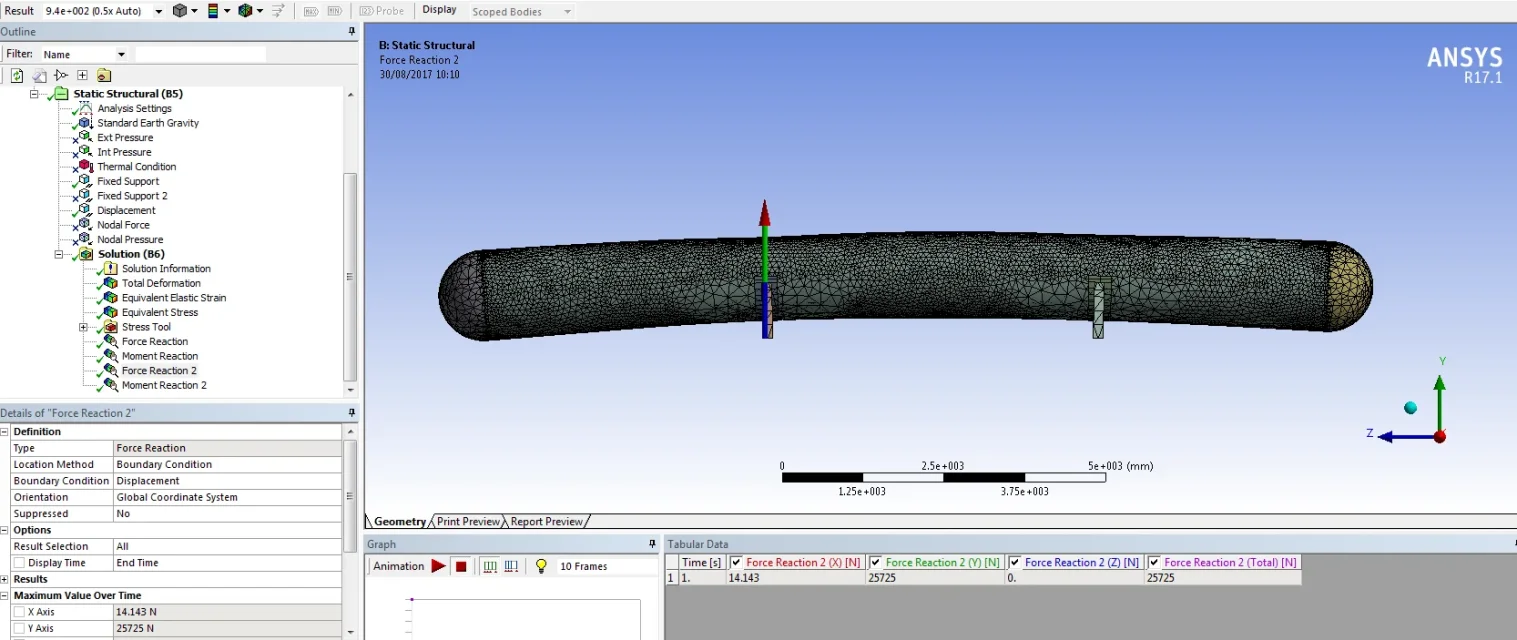This screenshot has height=640, width=1517.
Task: Pin the Details panel
Action: coord(351,413)
